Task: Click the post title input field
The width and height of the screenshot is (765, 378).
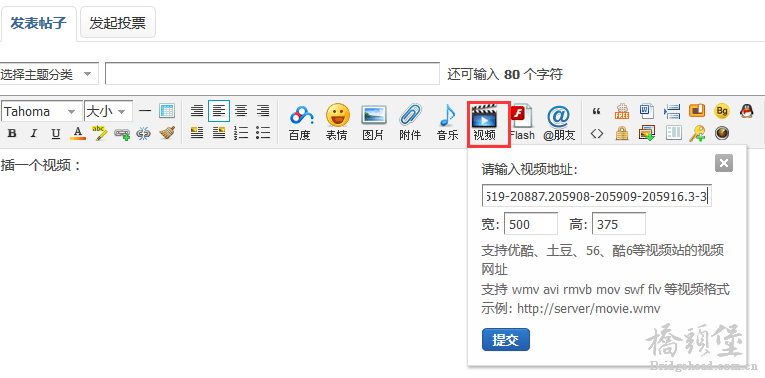Action: click(x=273, y=74)
